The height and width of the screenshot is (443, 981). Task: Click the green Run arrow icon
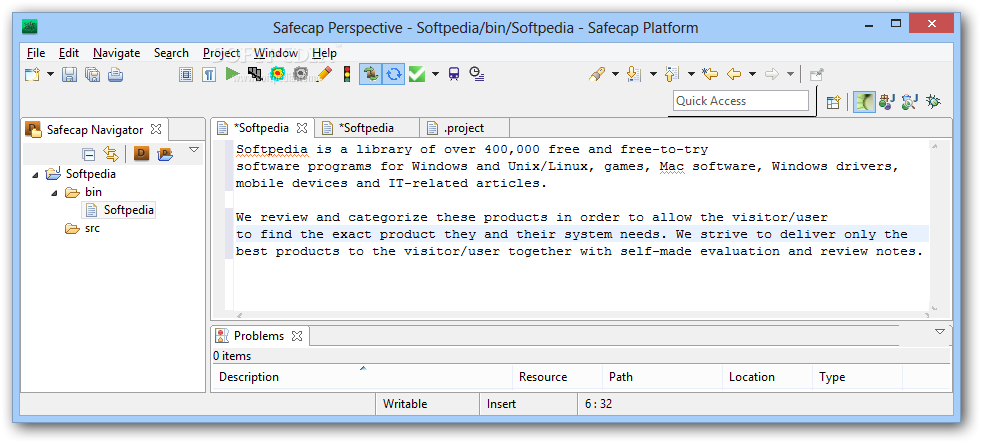(233, 74)
